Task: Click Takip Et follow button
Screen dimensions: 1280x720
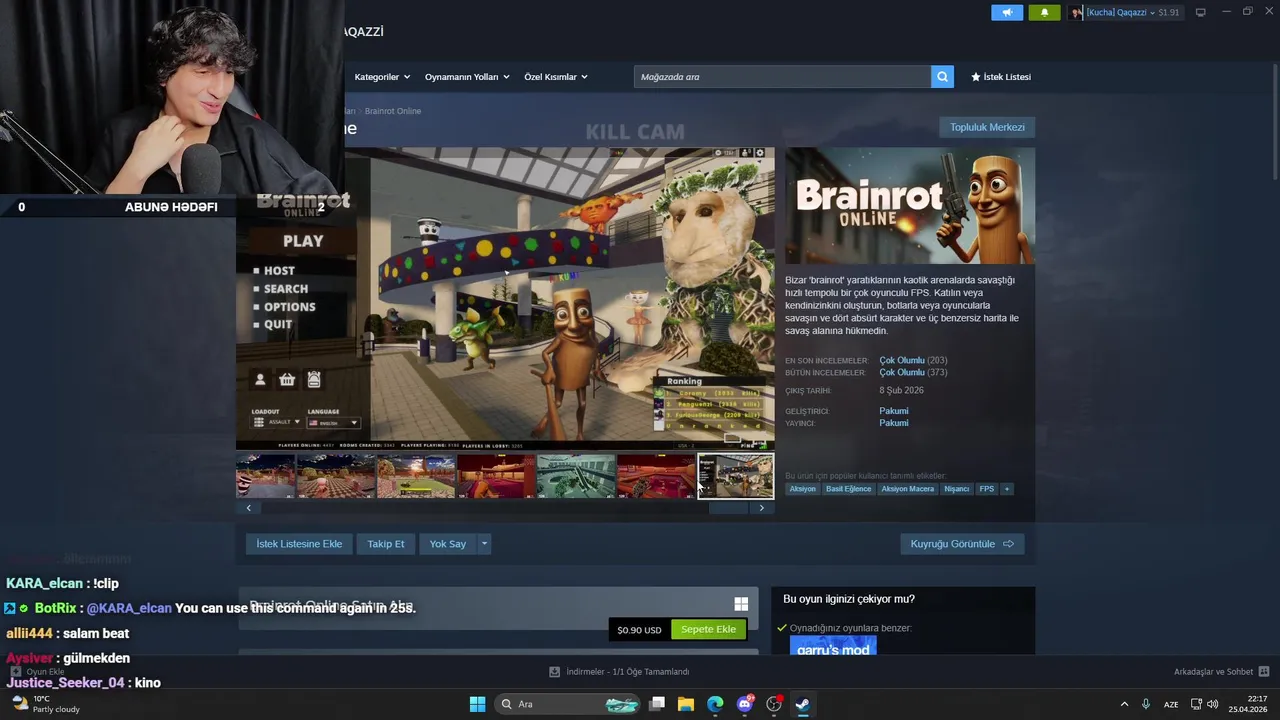Action: coord(386,544)
